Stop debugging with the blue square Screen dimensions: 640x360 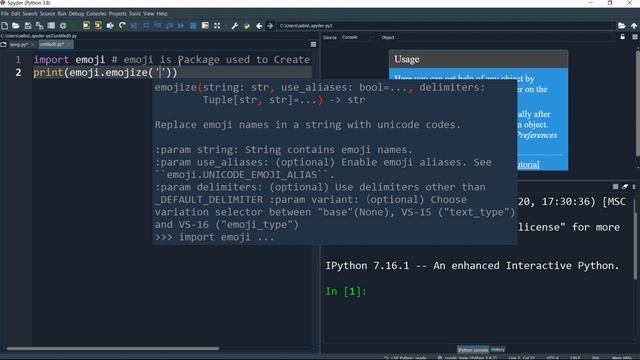[x=193, y=26]
